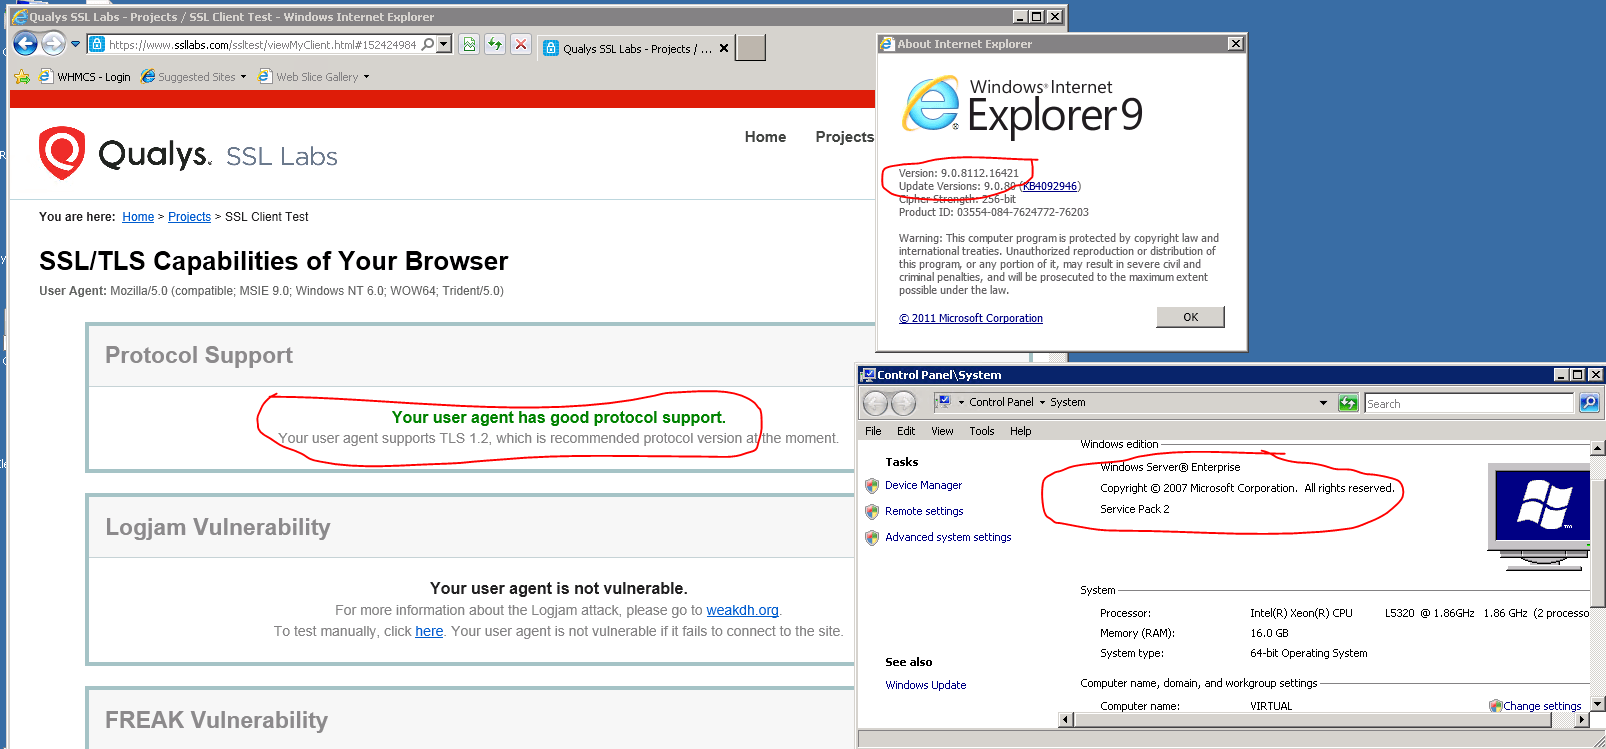Screen dimensions: 1606x749
Task: Expand the Suggested Sites dropdown arrow
Action: click(x=243, y=77)
